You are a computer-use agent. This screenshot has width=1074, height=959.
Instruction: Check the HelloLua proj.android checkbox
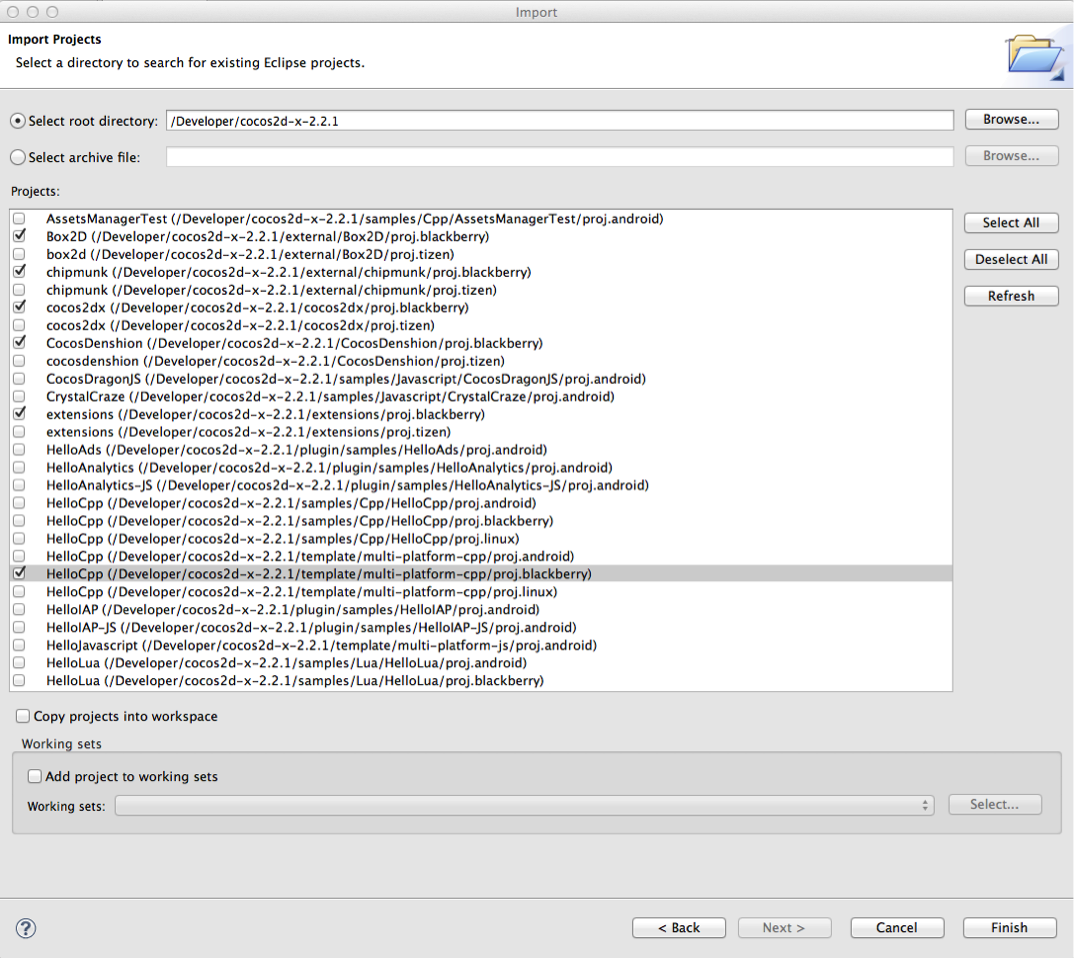point(19,663)
